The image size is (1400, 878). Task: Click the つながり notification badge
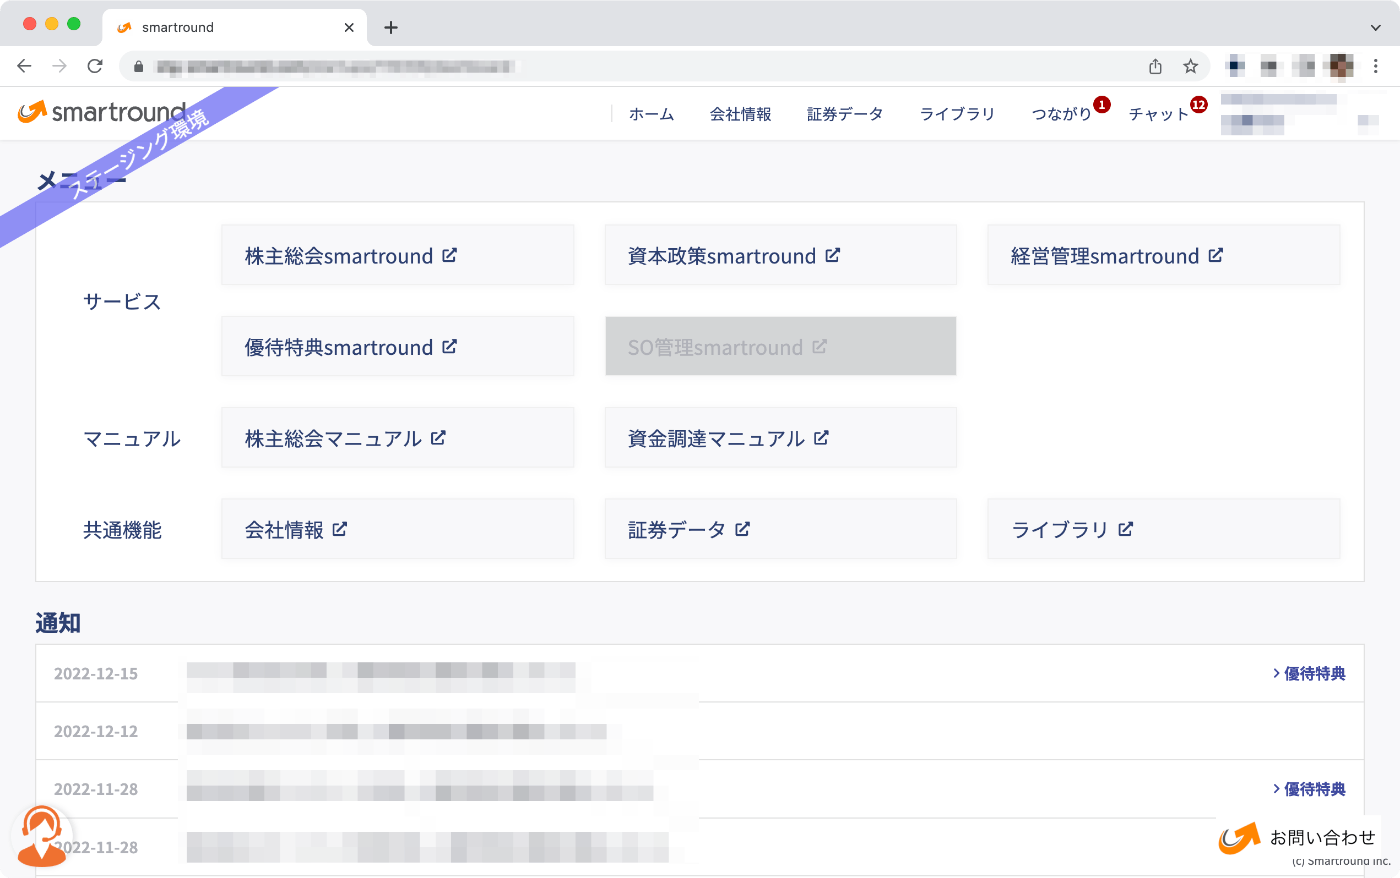1102,104
